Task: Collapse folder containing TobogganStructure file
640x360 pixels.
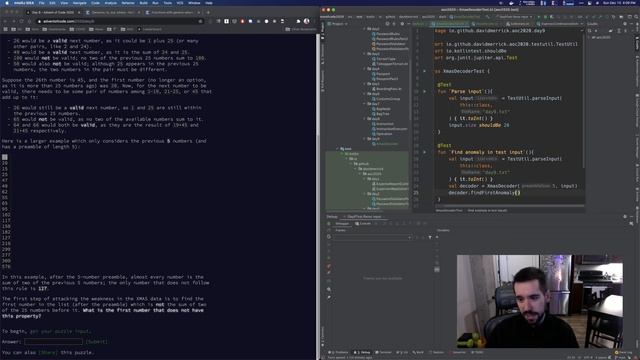Action: (364, 54)
